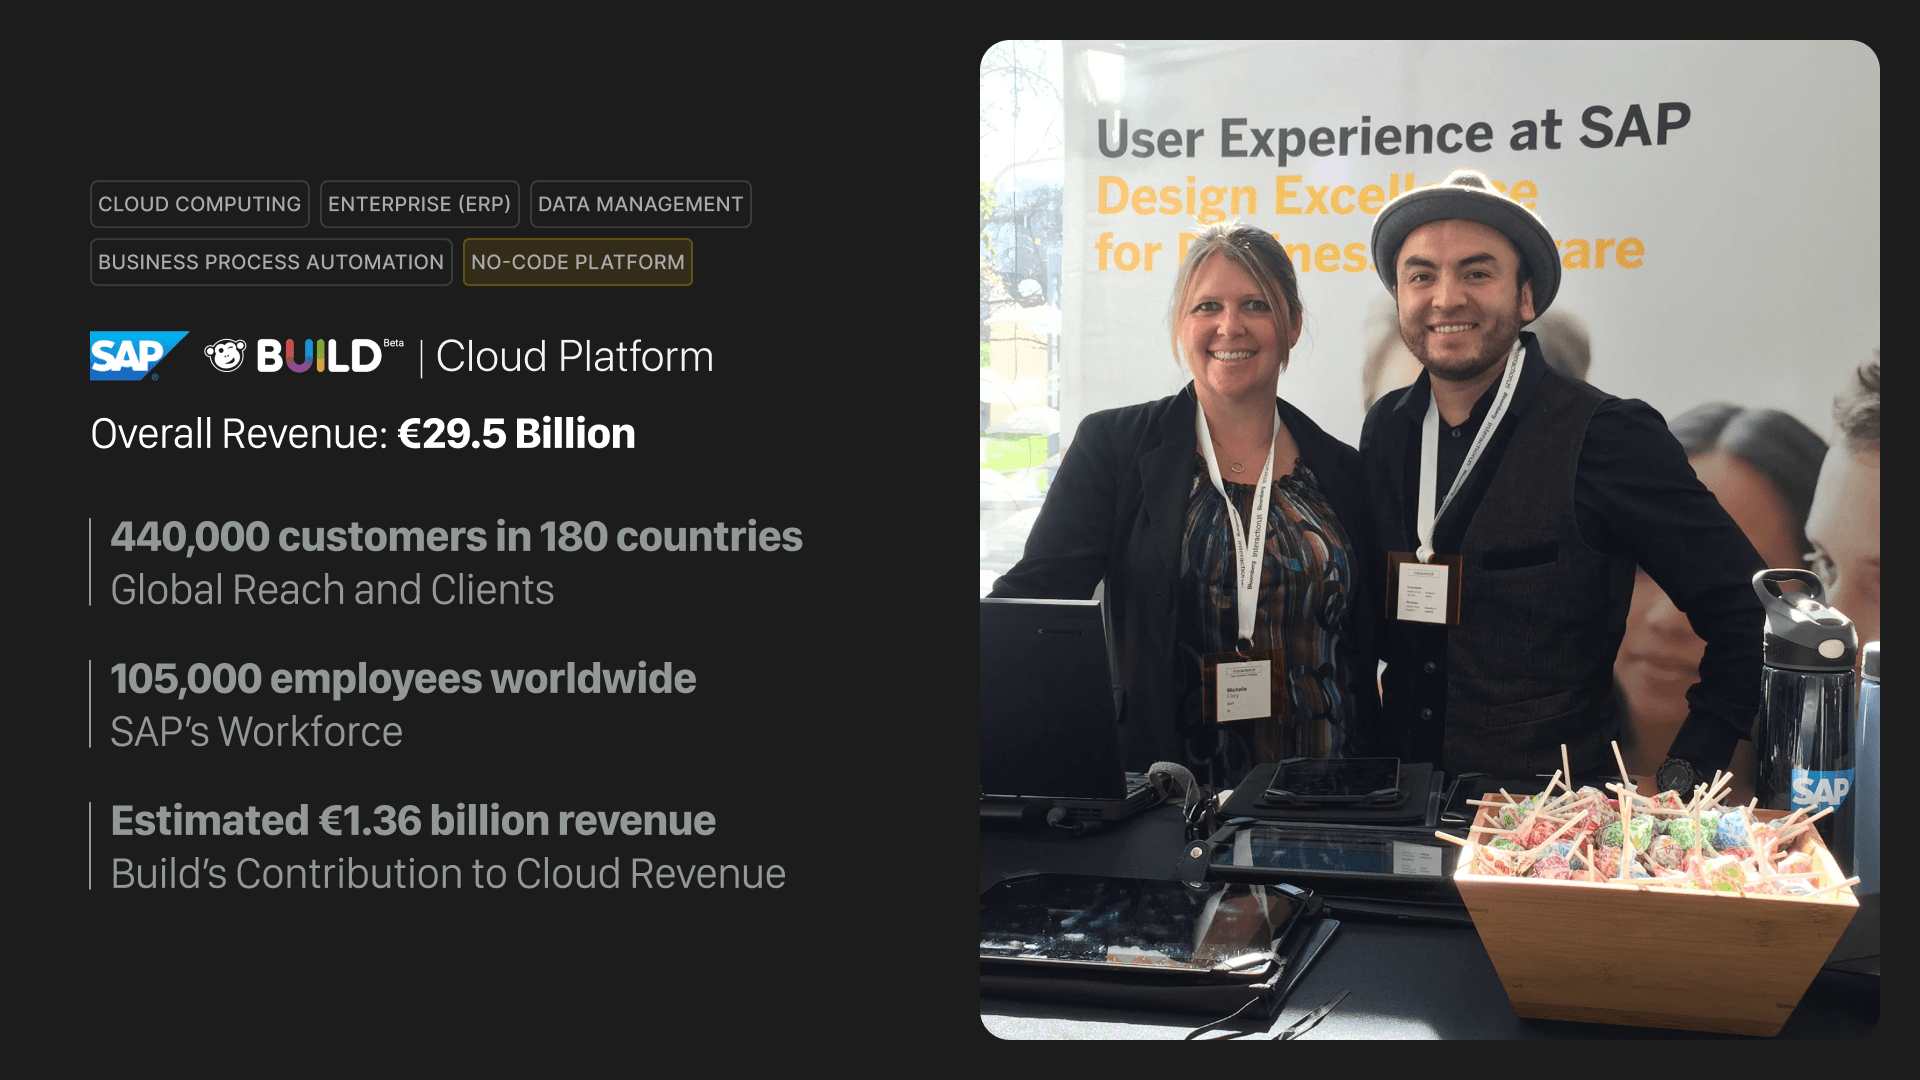The image size is (1920, 1080).
Task: Click Build's Contribution to Cloud Revenue subtitle
Action: pos(448,874)
